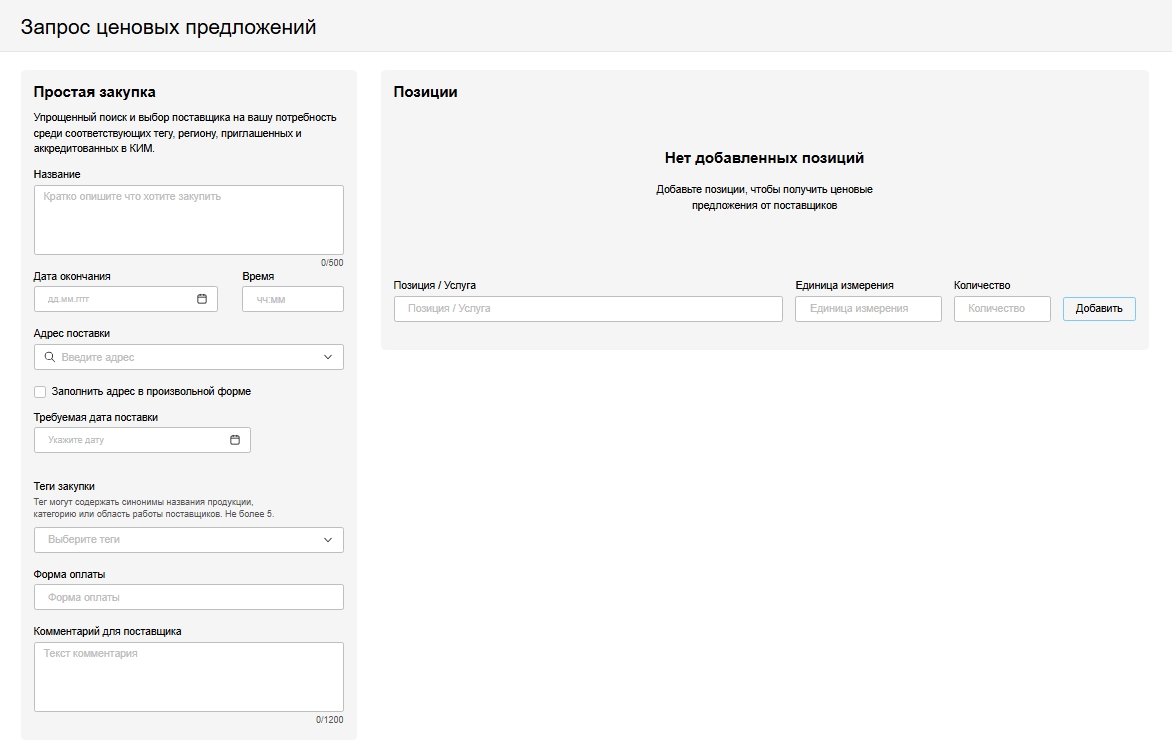Click the Текст комментария text area

(x=189, y=677)
